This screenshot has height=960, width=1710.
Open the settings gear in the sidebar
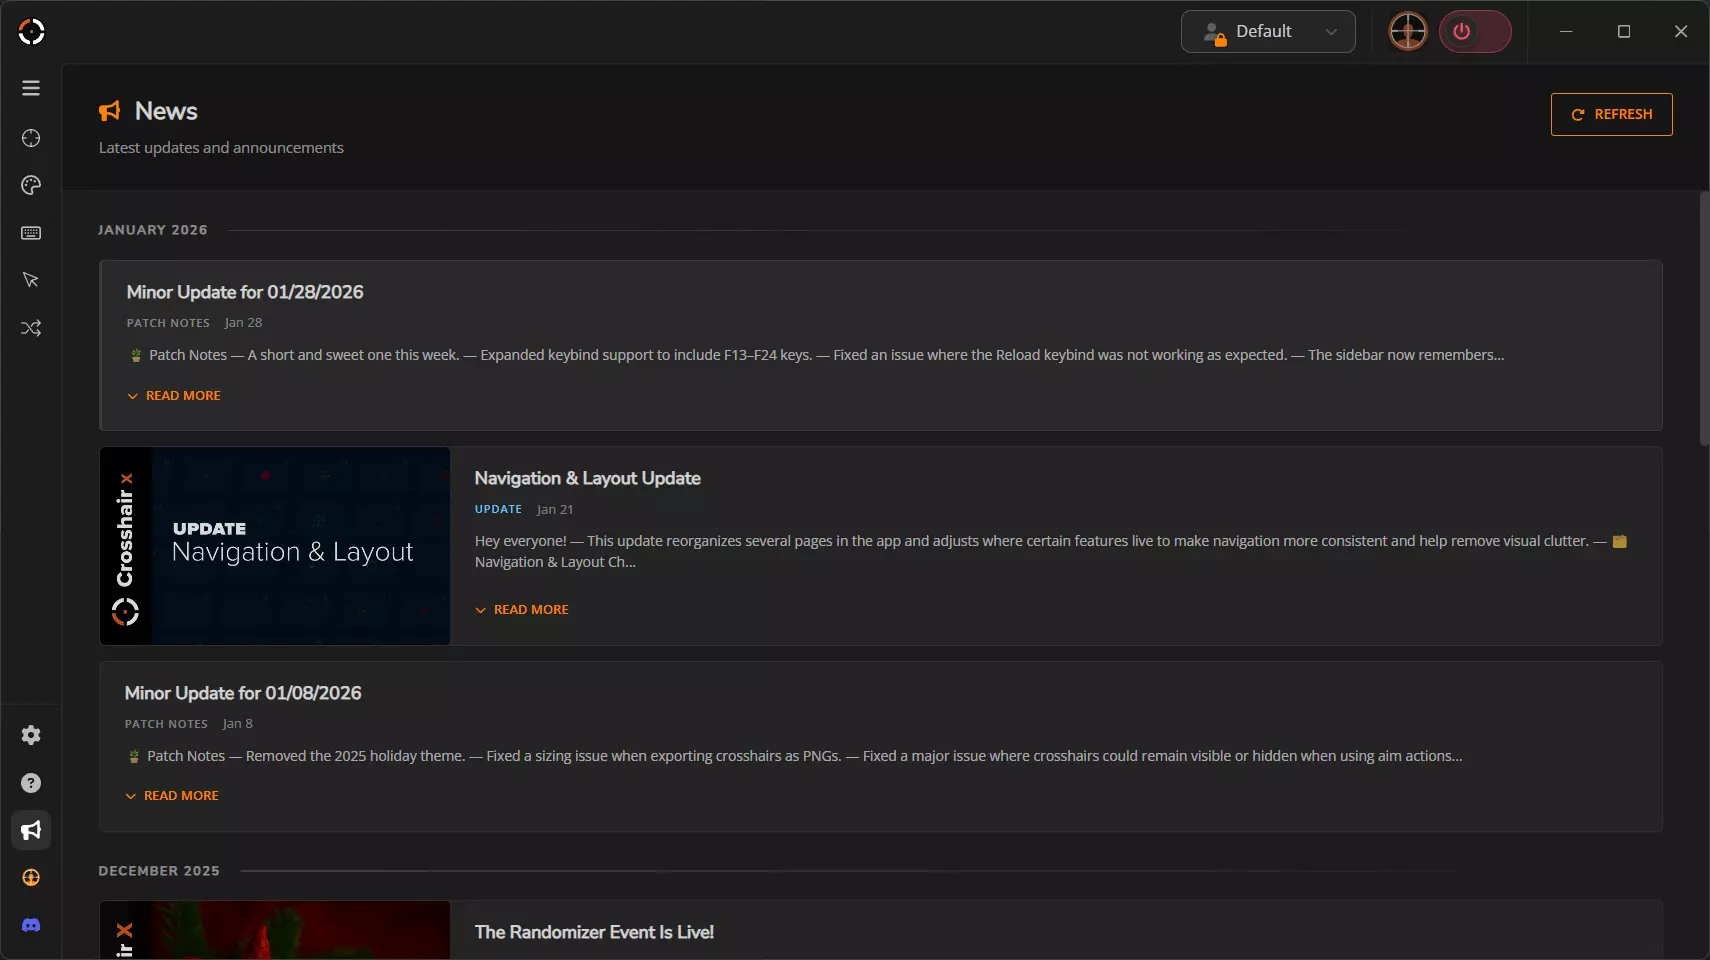coord(31,735)
